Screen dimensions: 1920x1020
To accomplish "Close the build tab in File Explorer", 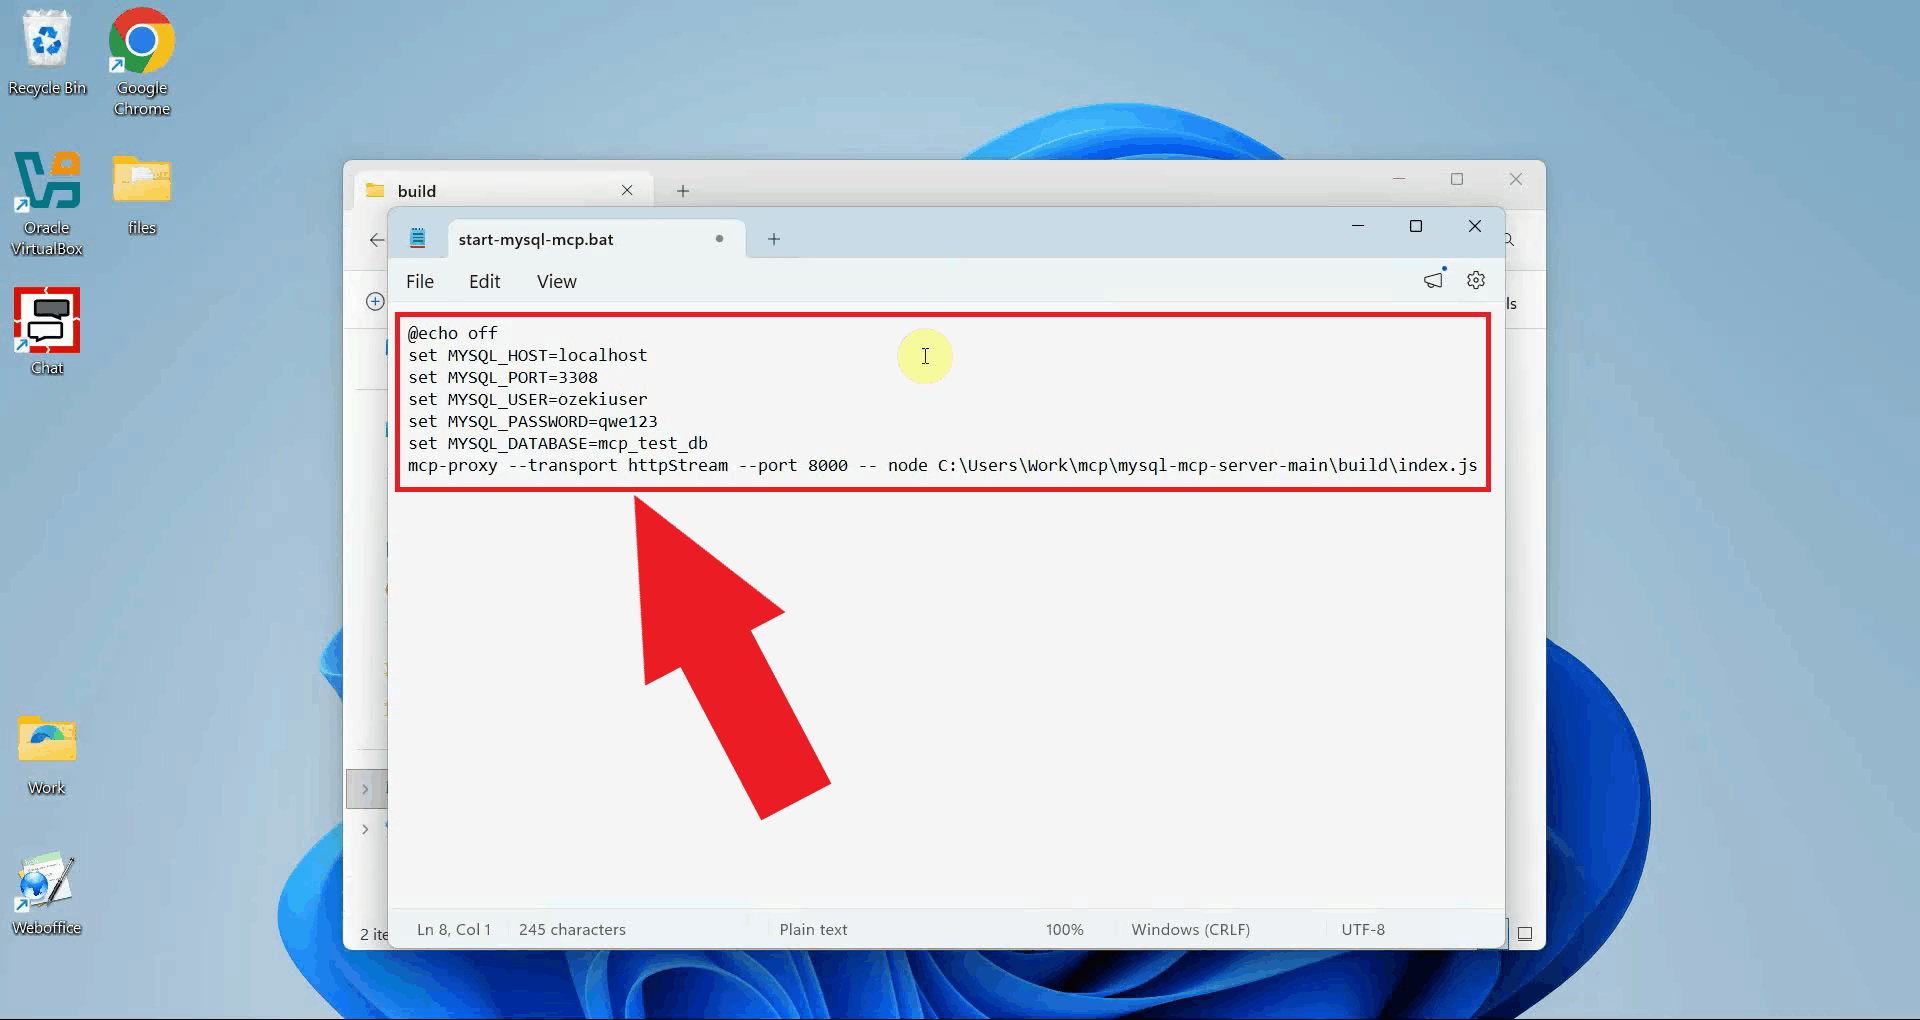I will tap(627, 190).
